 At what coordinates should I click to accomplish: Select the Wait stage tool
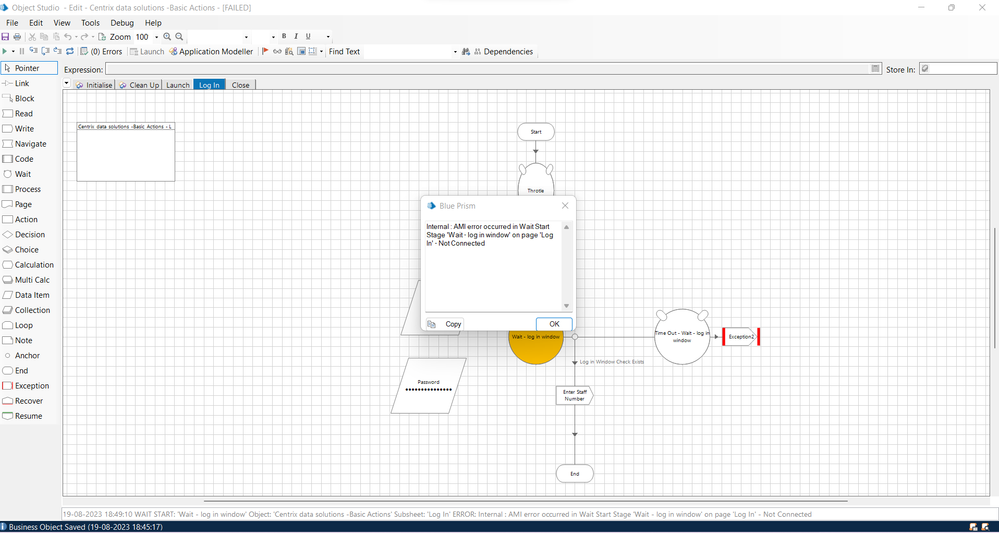coord(22,174)
